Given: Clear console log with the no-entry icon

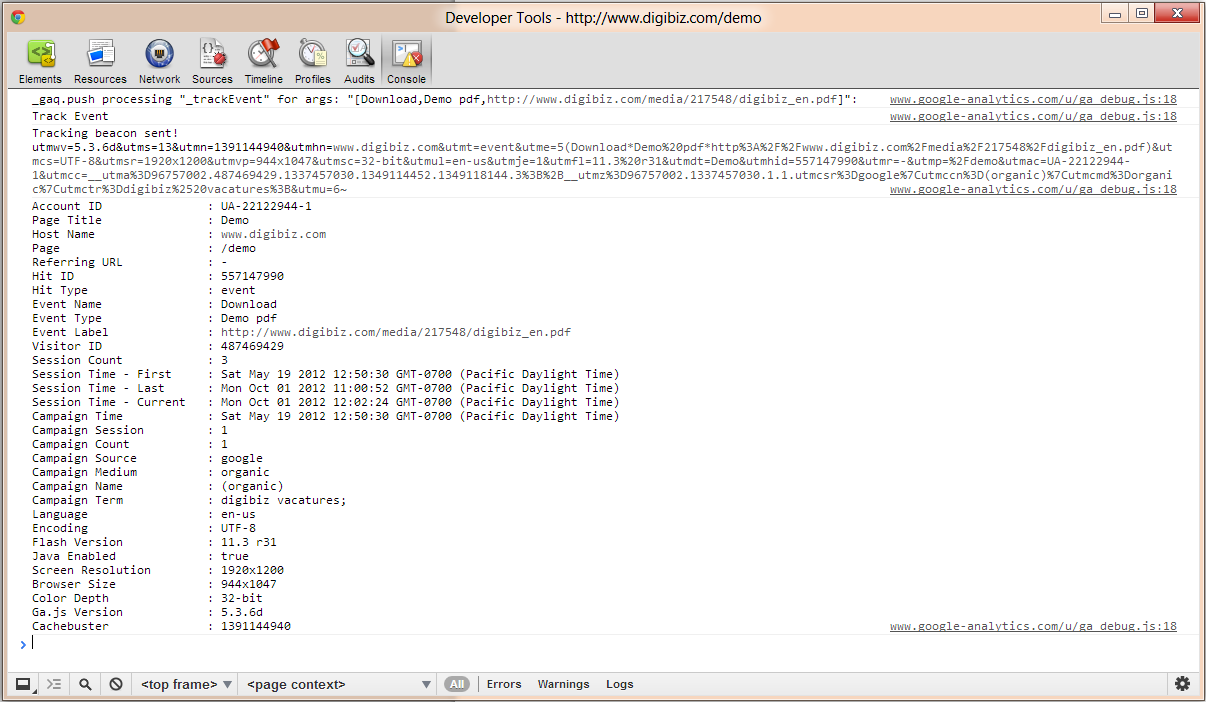Looking at the screenshot, I should [x=116, y=684].
